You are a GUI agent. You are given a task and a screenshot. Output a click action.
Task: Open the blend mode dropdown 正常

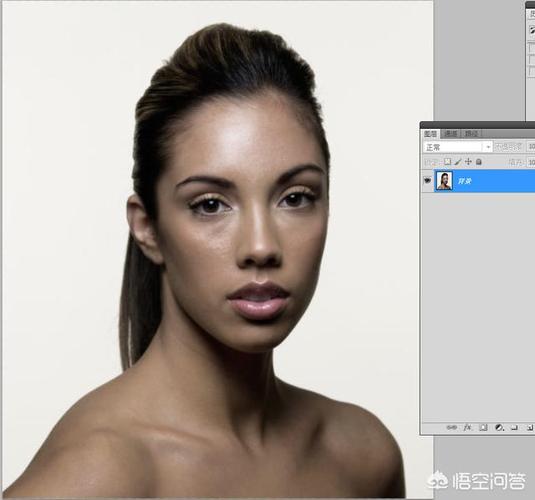tap(458, 147)
